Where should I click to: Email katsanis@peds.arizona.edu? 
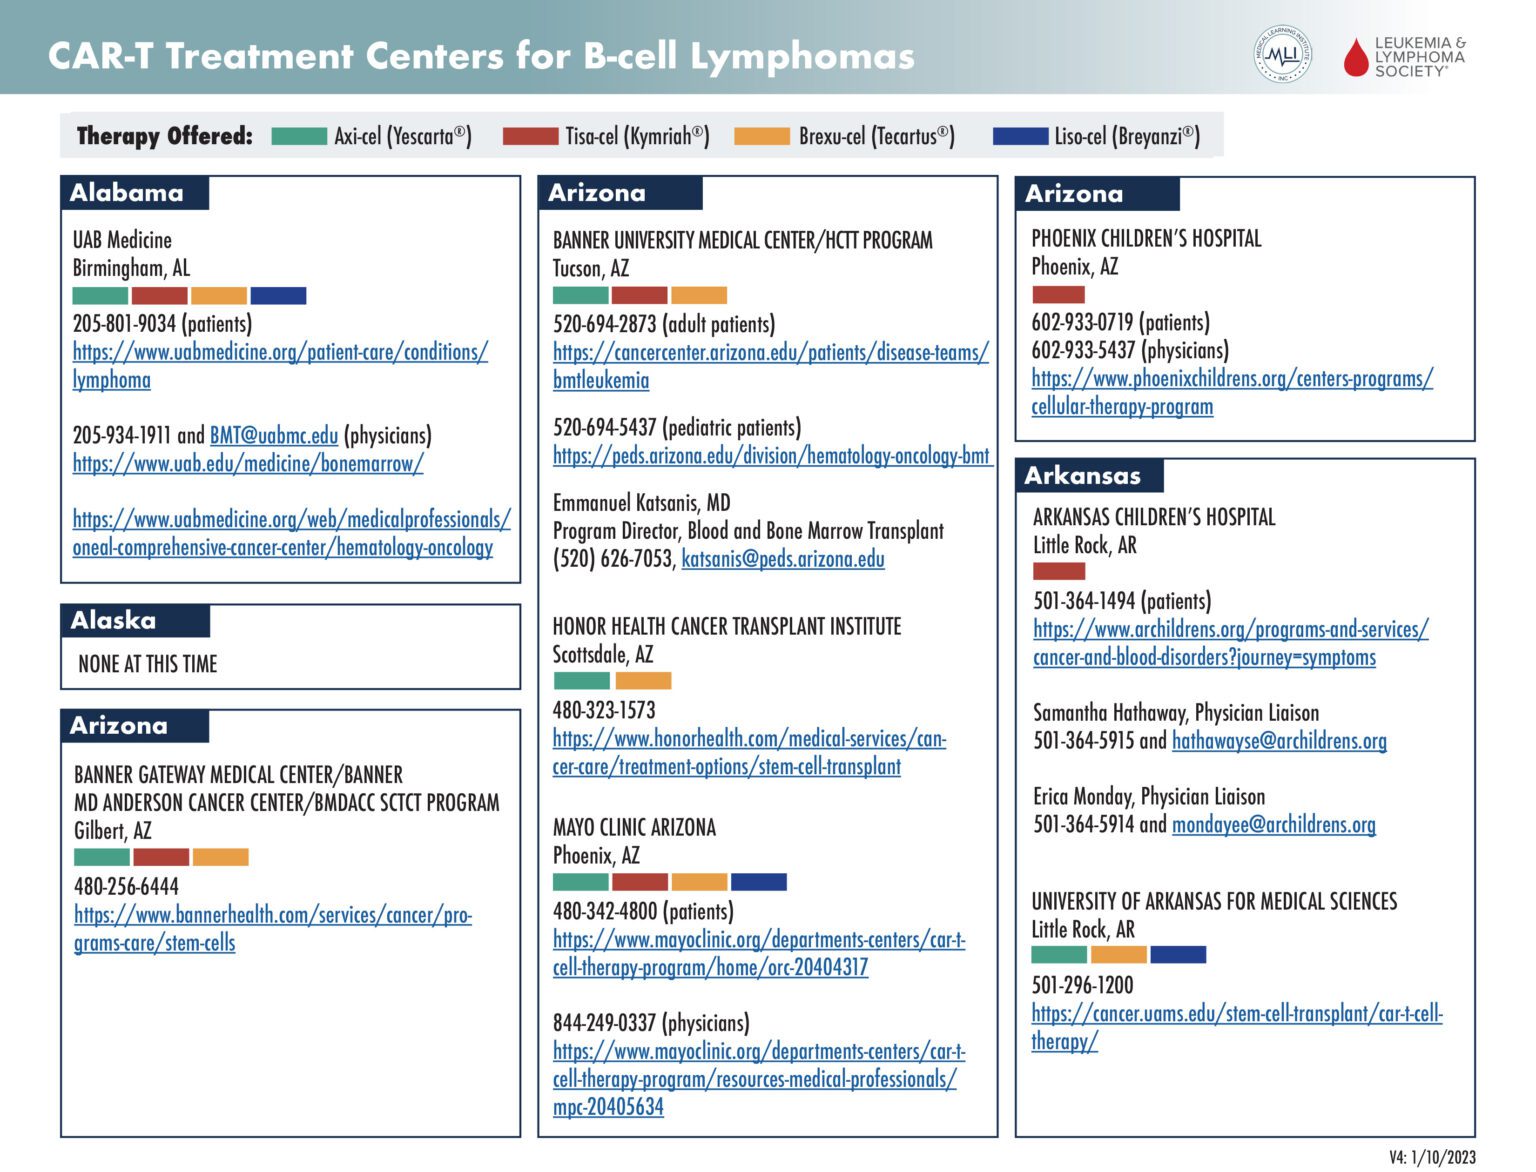click(783, 558)
